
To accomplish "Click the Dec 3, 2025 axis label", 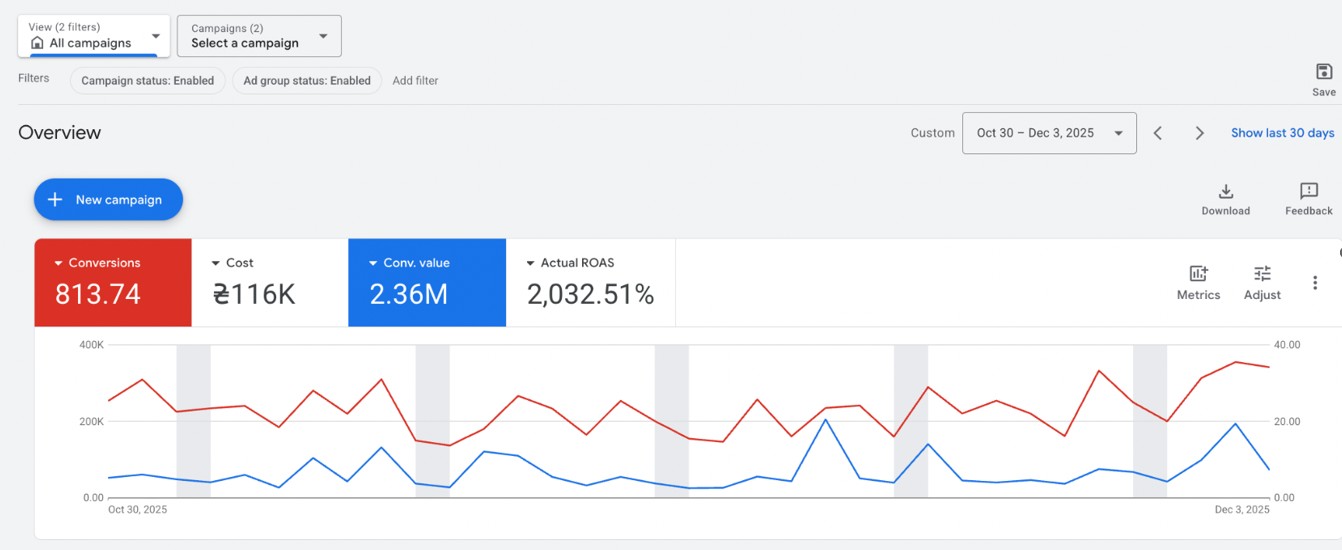I will 1243,510.
